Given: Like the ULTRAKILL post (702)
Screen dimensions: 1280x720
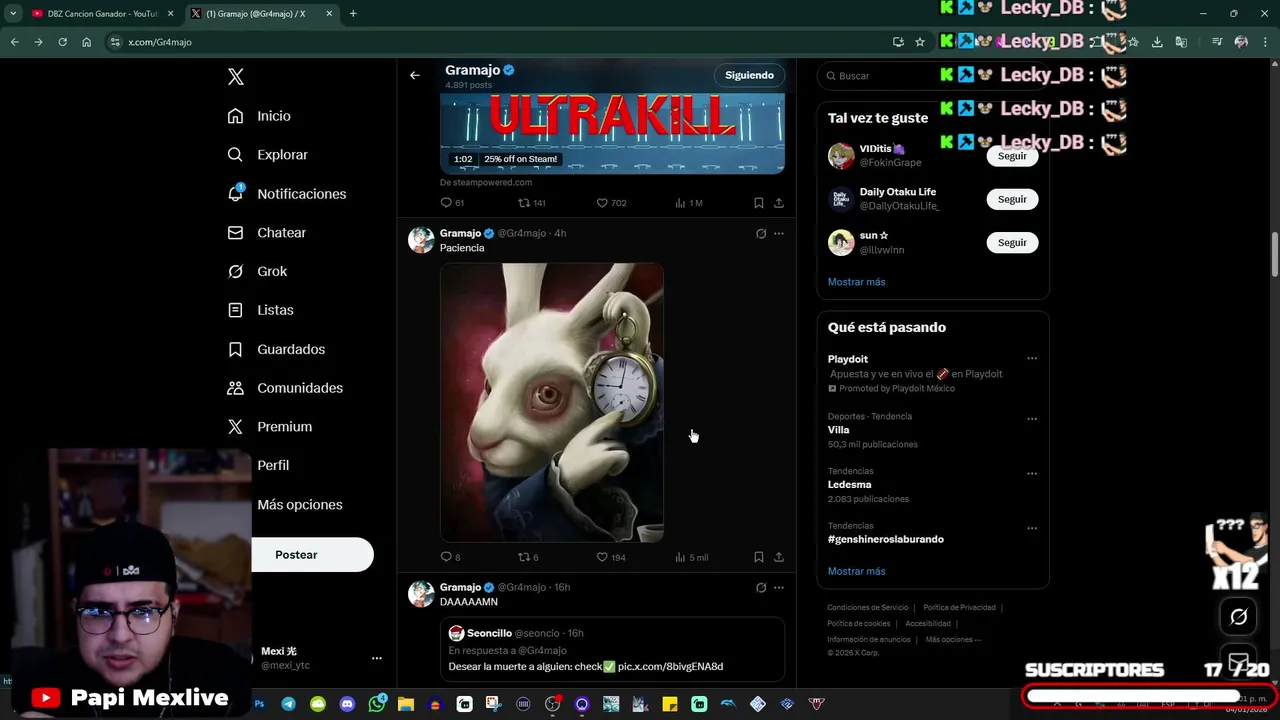Looking at the screenshot, I should pyautogui.click(x=611, y=203).
